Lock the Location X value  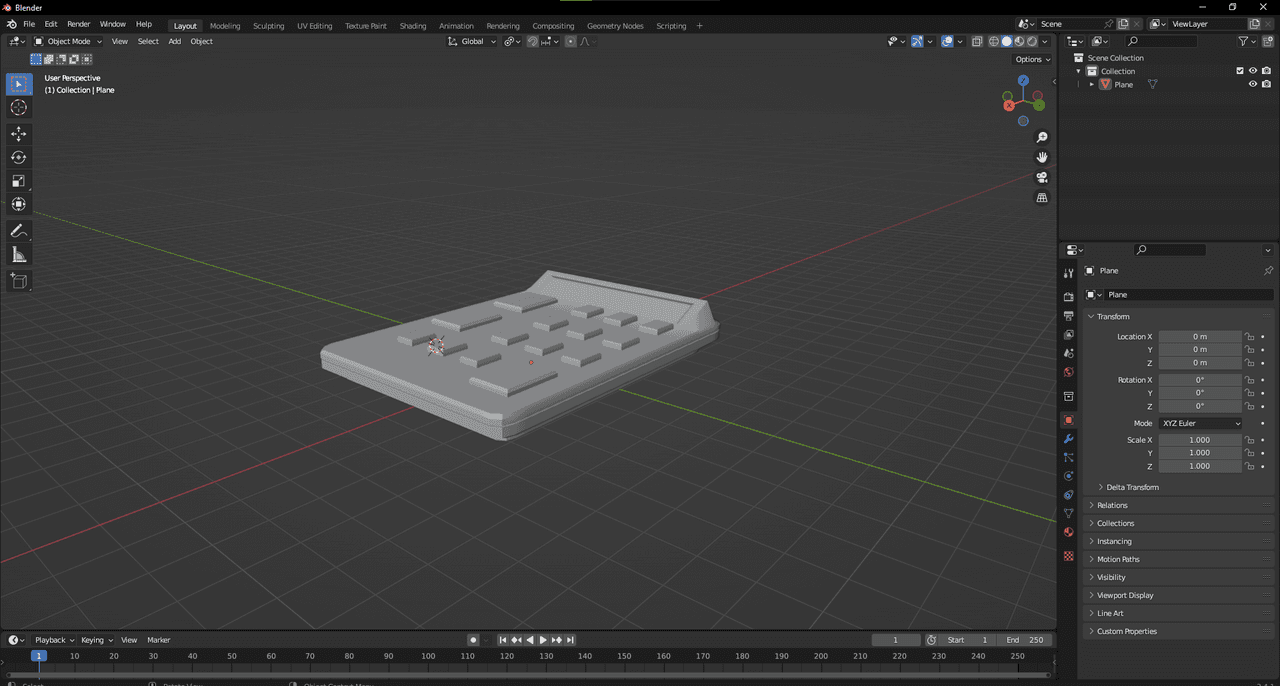click(x=1249, y=337)
